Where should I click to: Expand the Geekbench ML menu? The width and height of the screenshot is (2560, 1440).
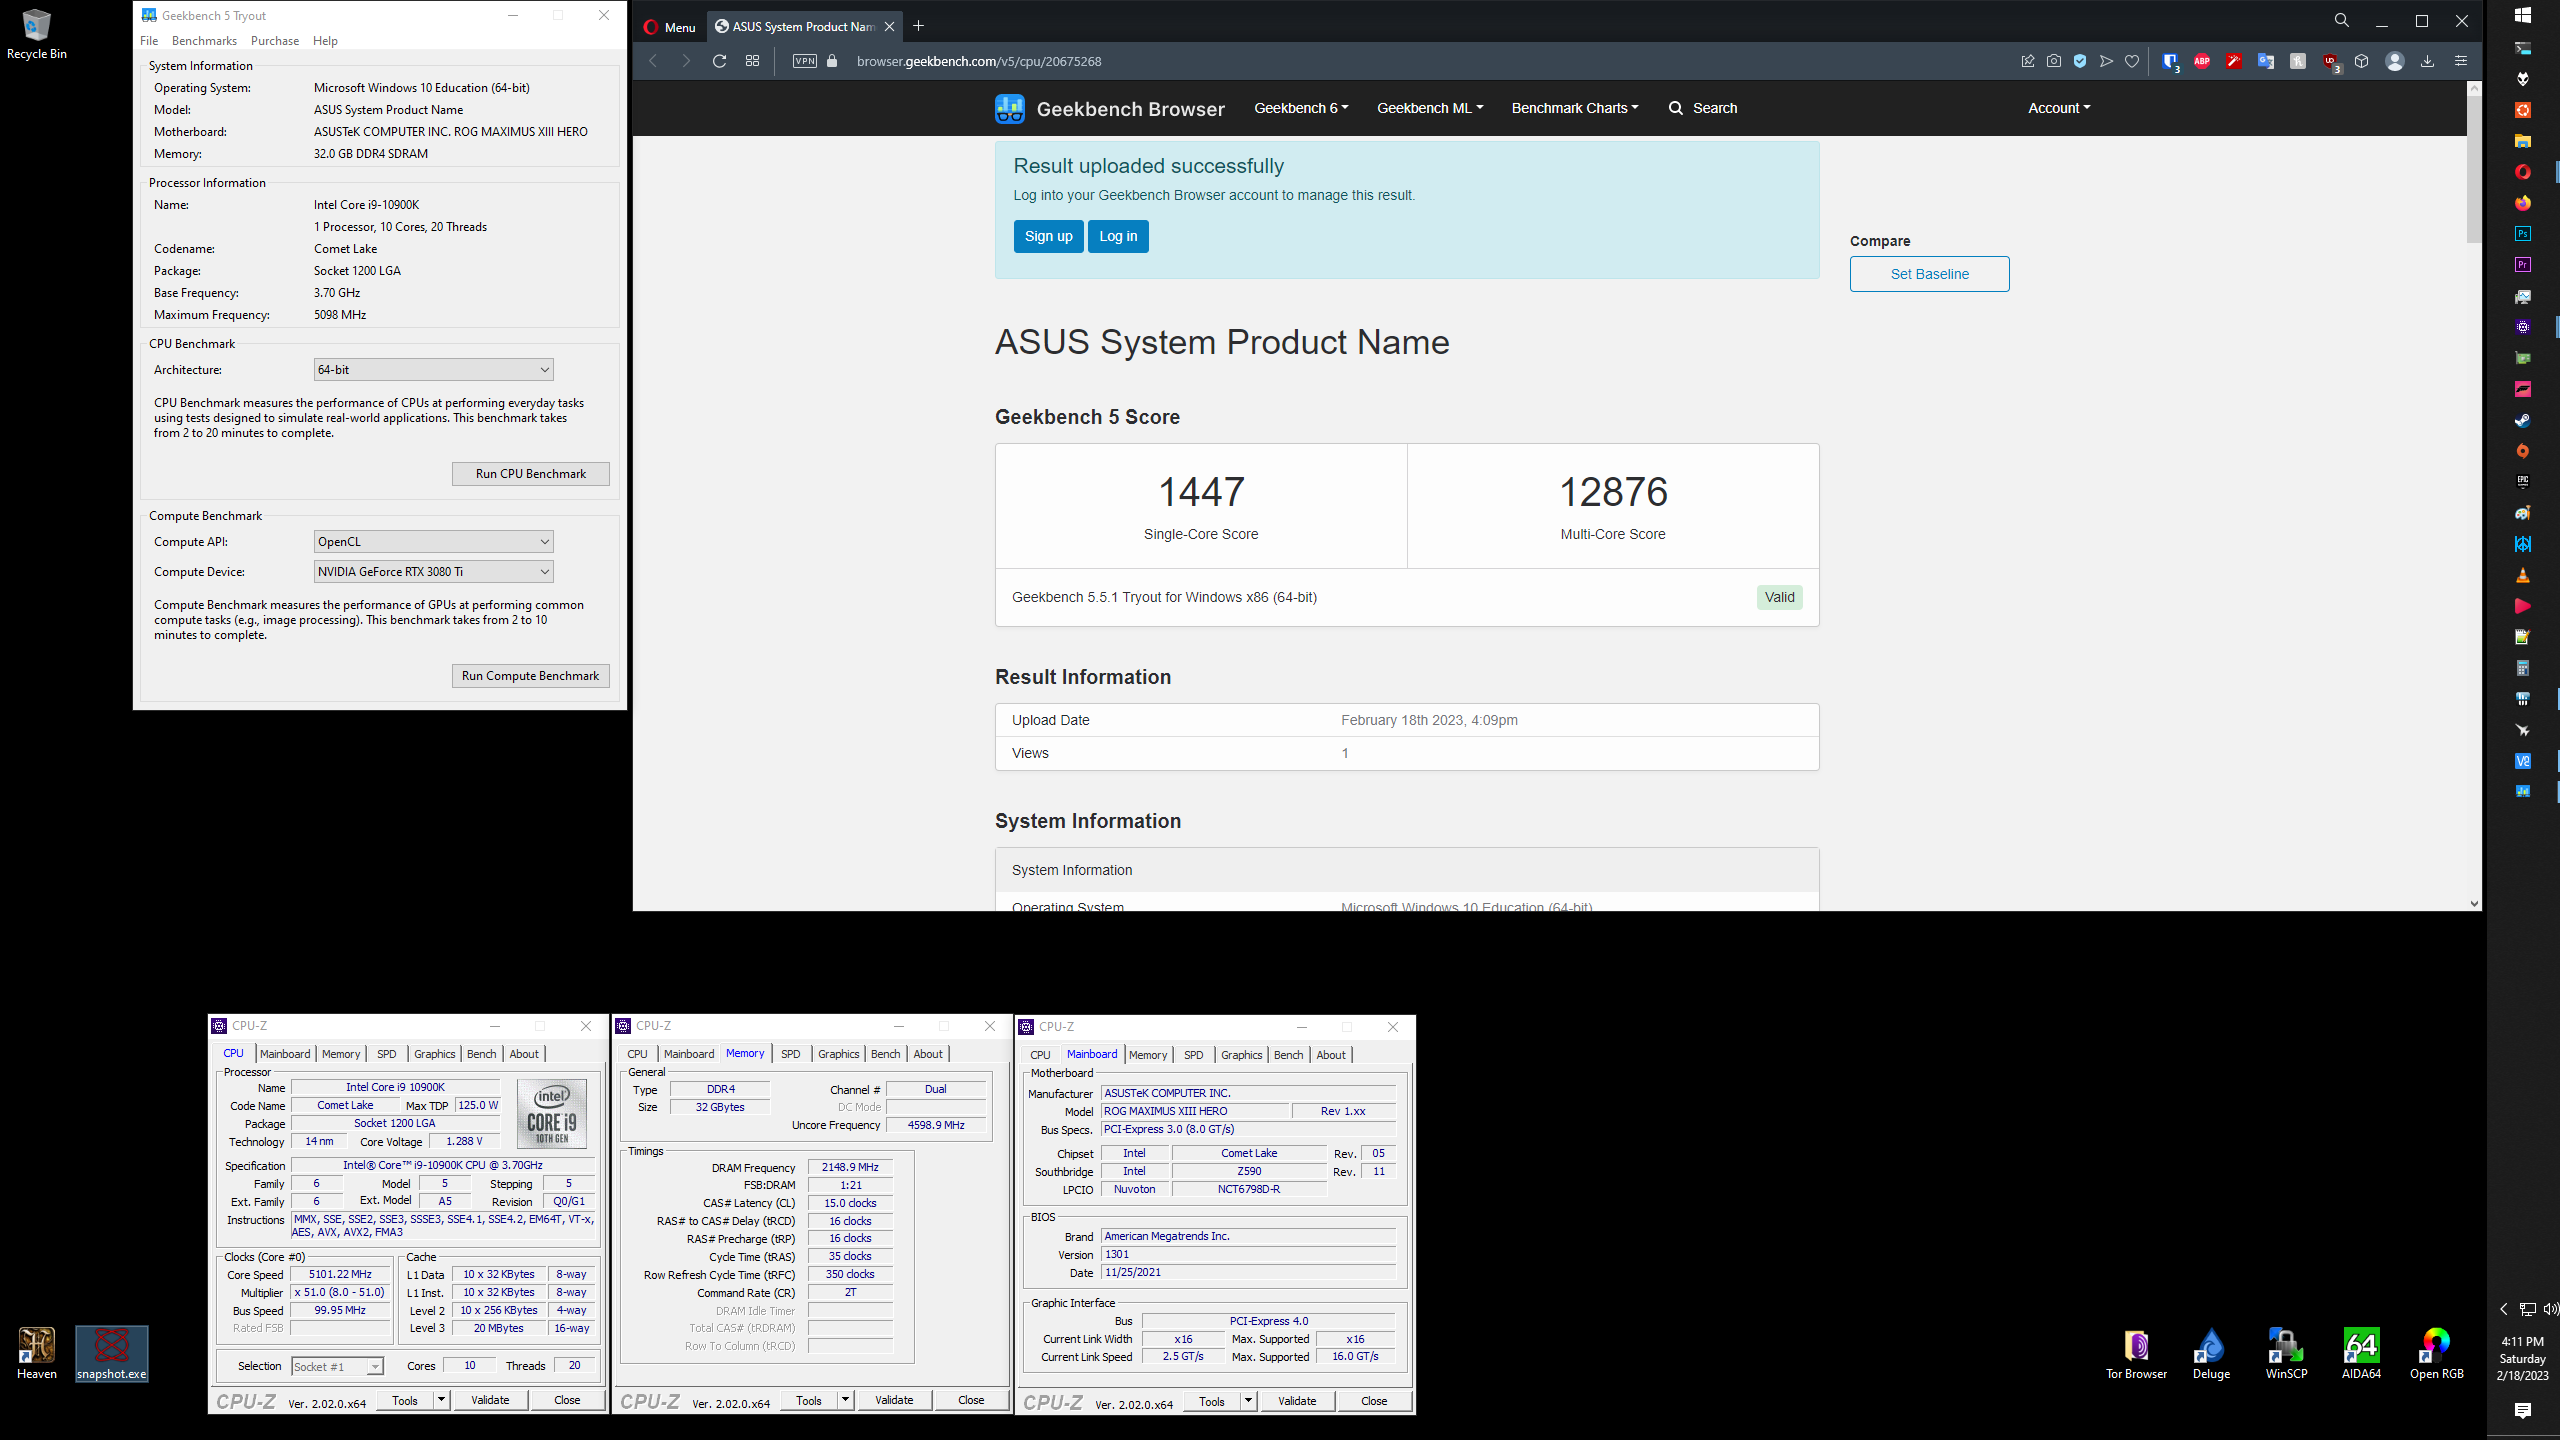coord(1430,108)
